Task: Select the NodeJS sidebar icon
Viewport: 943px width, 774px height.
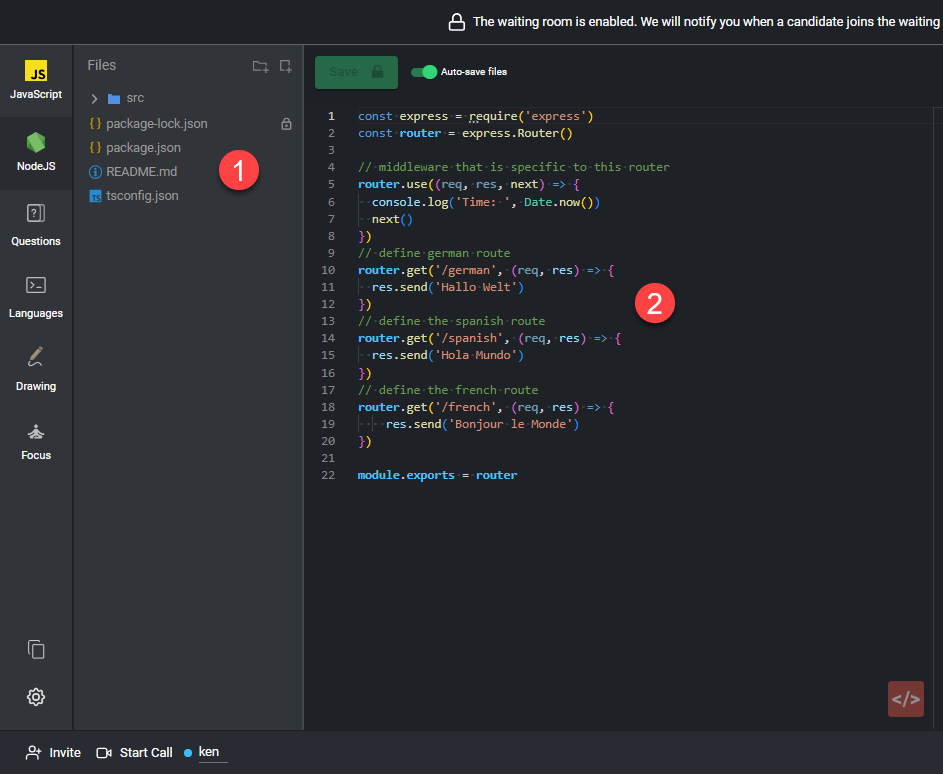Action: click(x=36, y=152)
